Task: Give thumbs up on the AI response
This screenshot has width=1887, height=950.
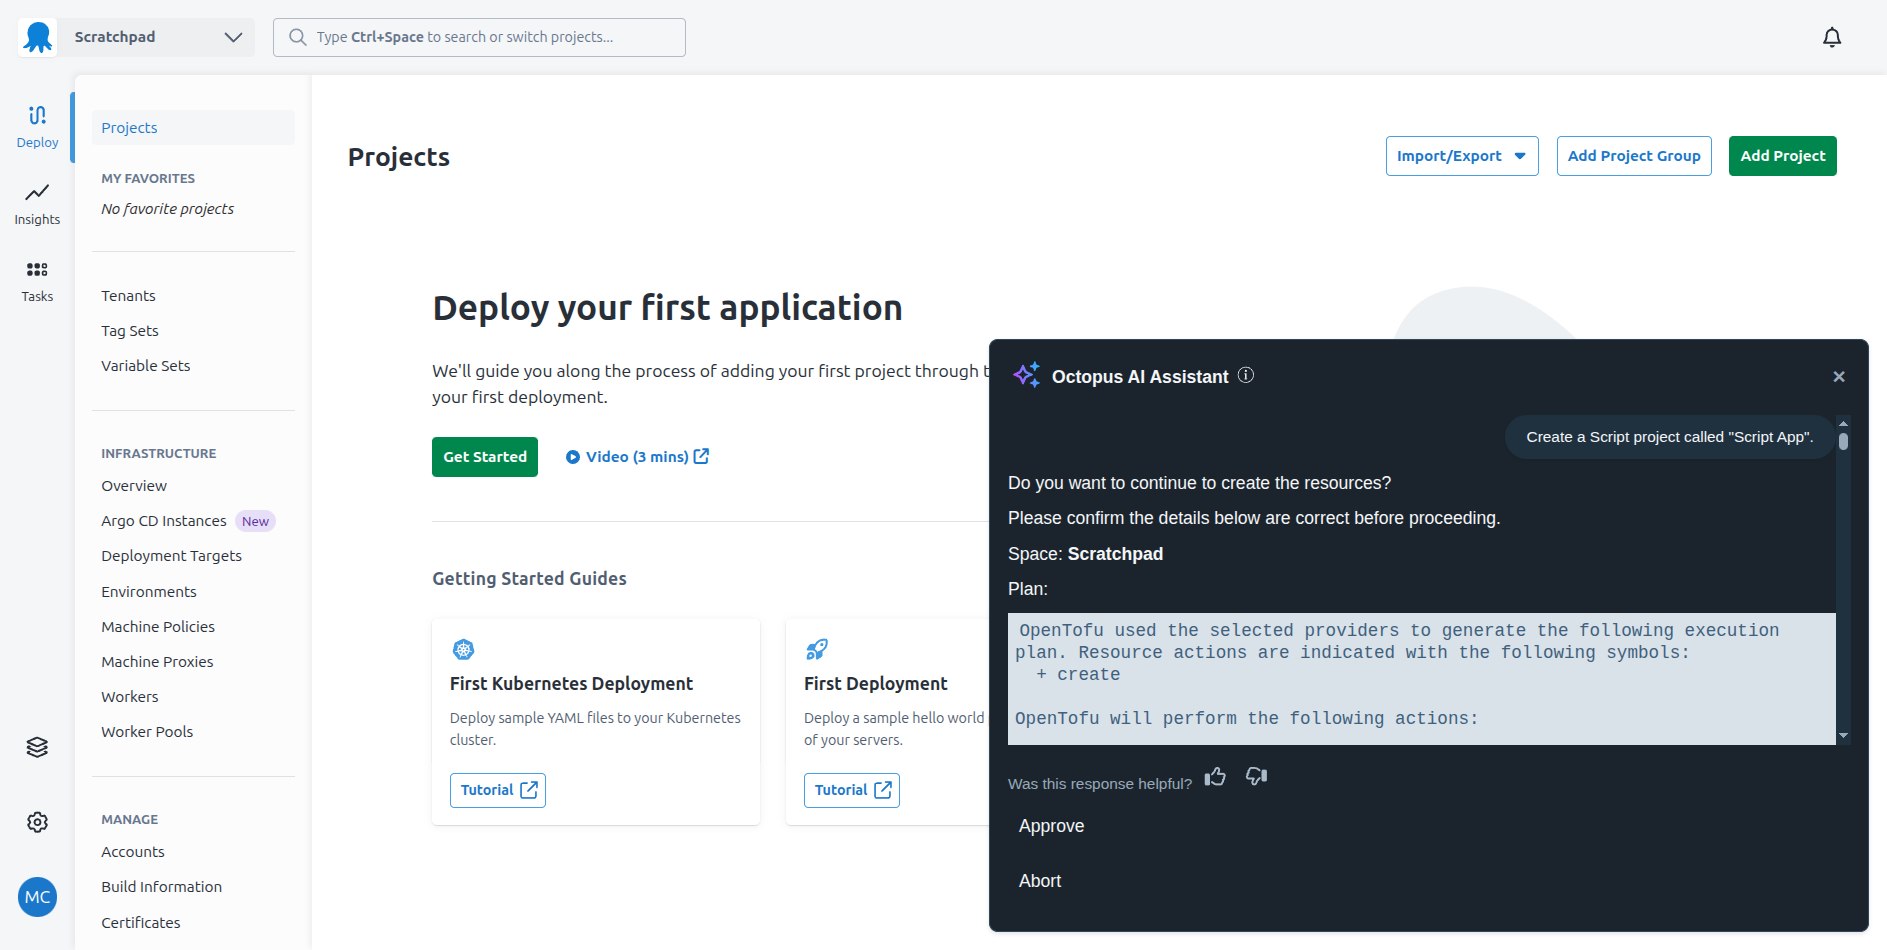Action: point(1215,776)
